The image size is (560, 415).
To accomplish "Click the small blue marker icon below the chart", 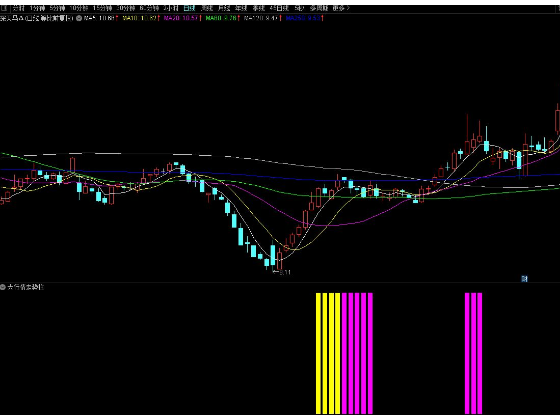I will pos(524,279).
